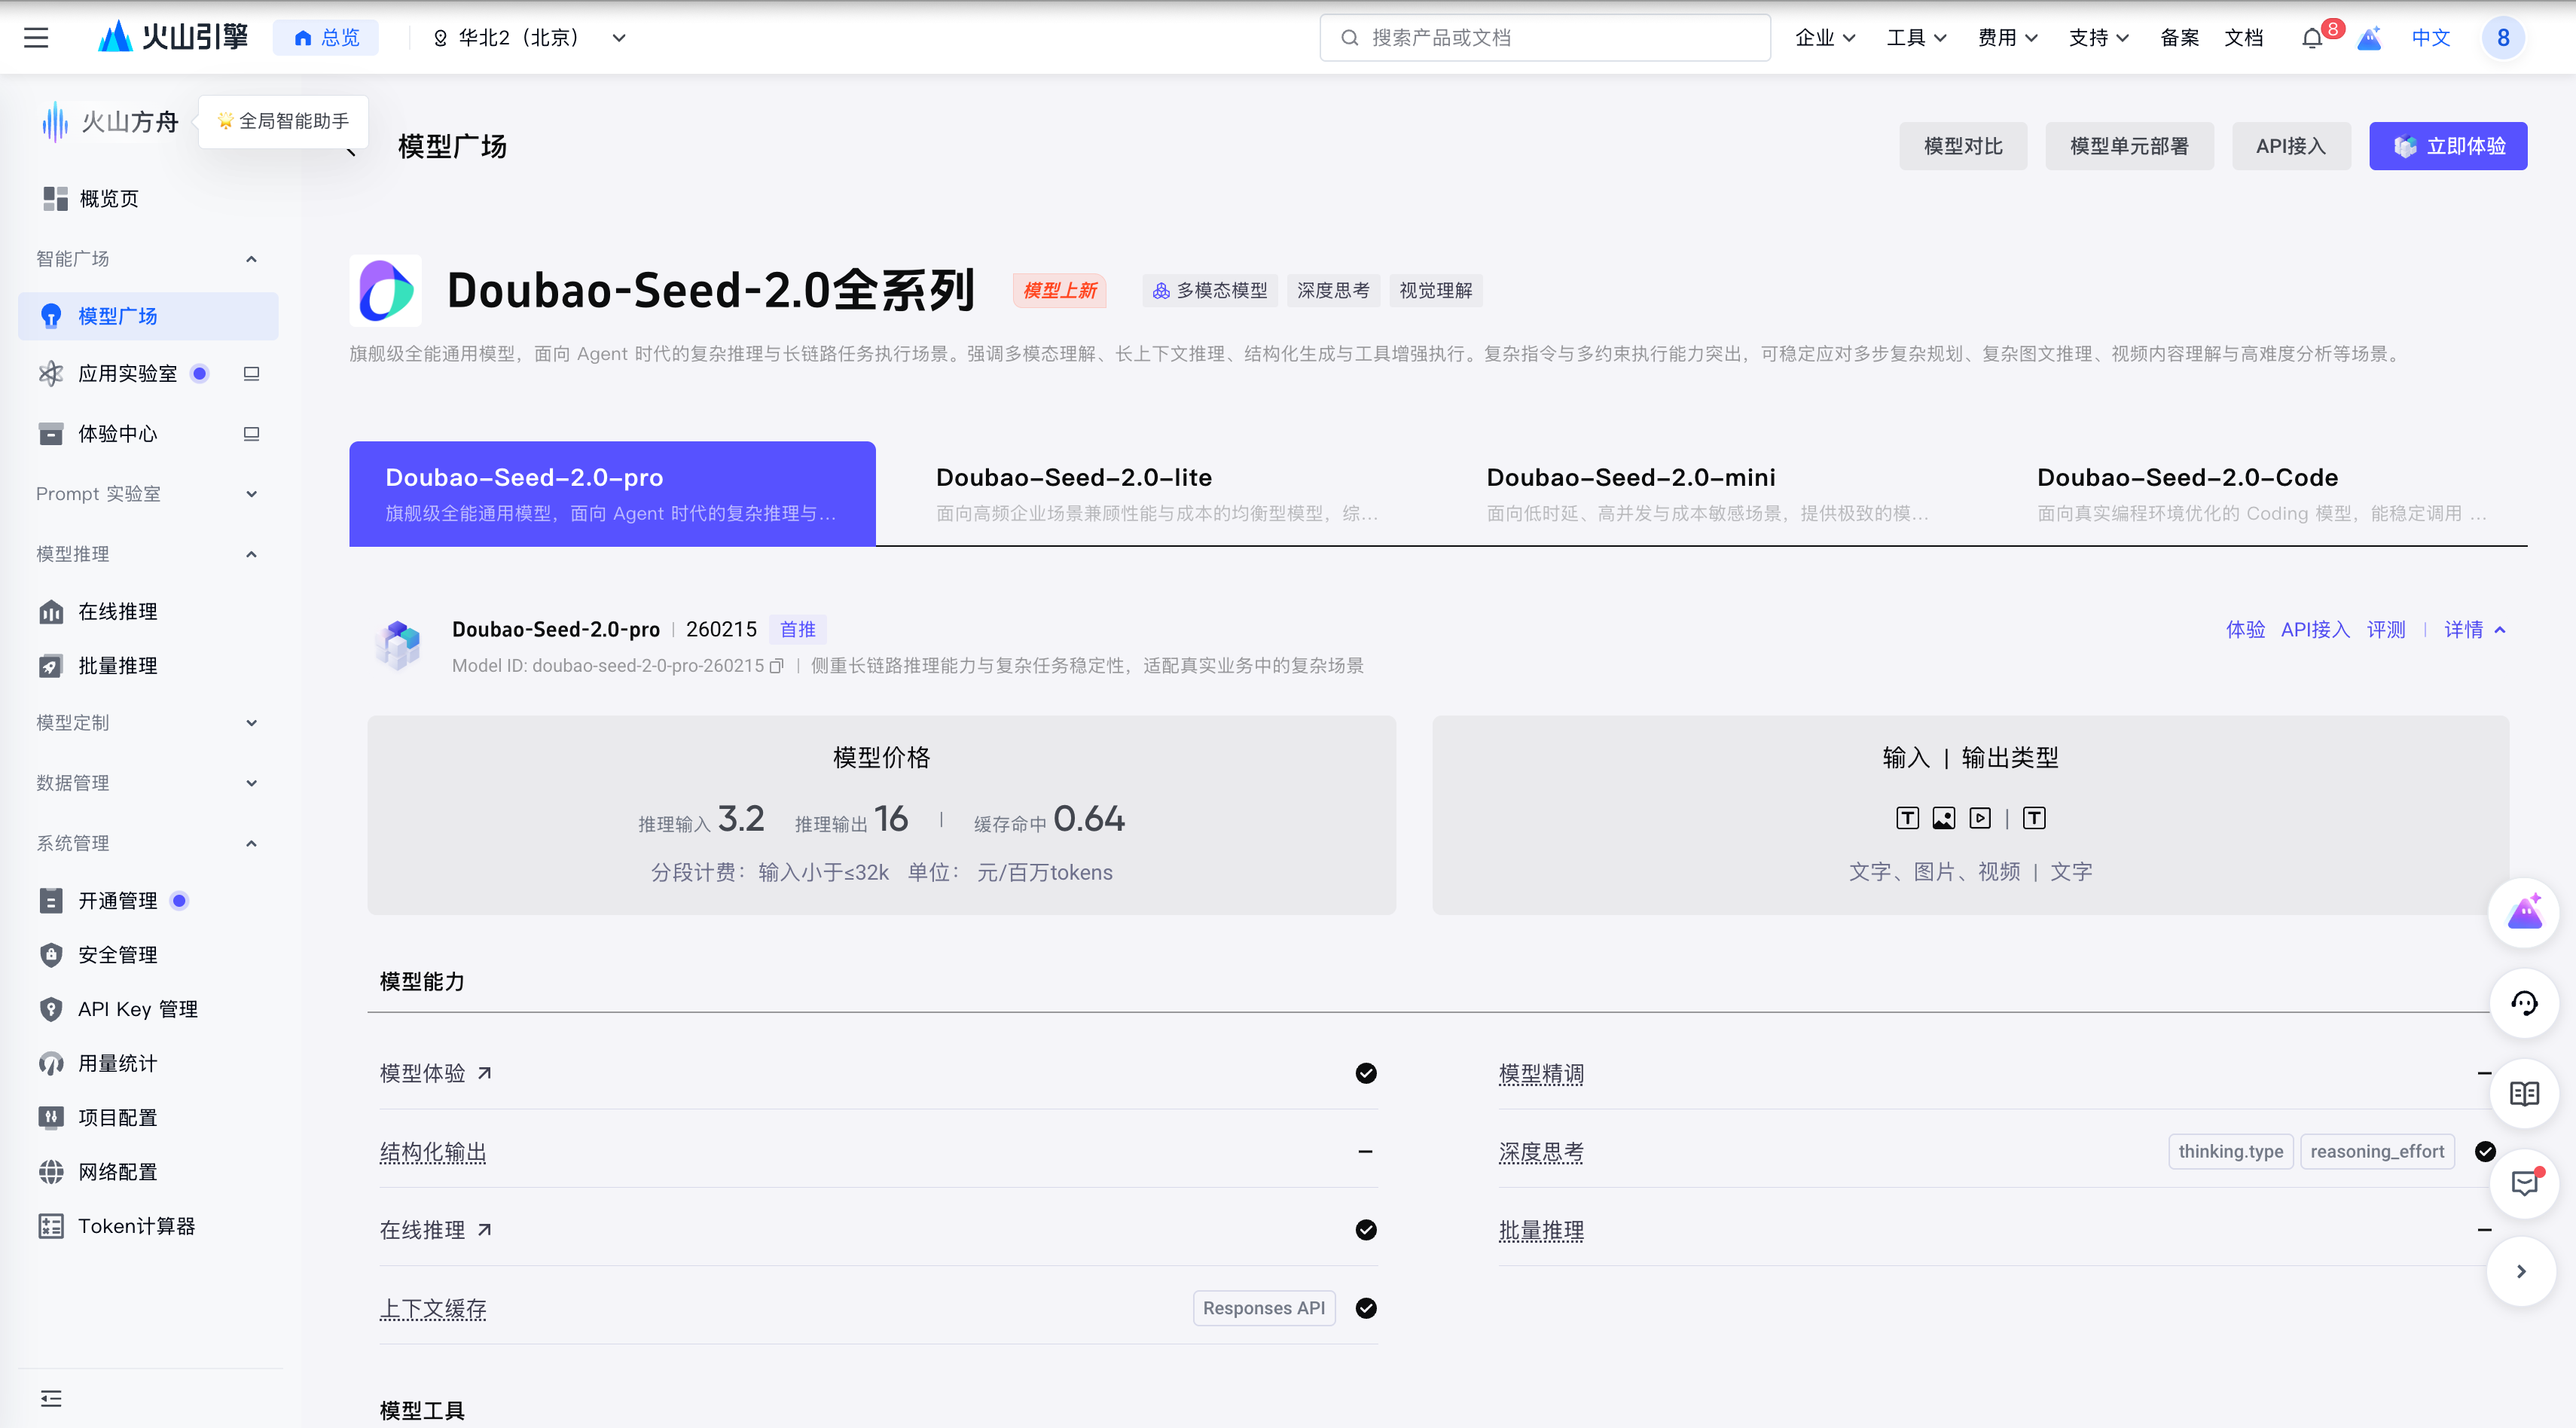Open the documentation book floating icon
This screenshot has width=2576, height=1428.
pos(2524,1093)
